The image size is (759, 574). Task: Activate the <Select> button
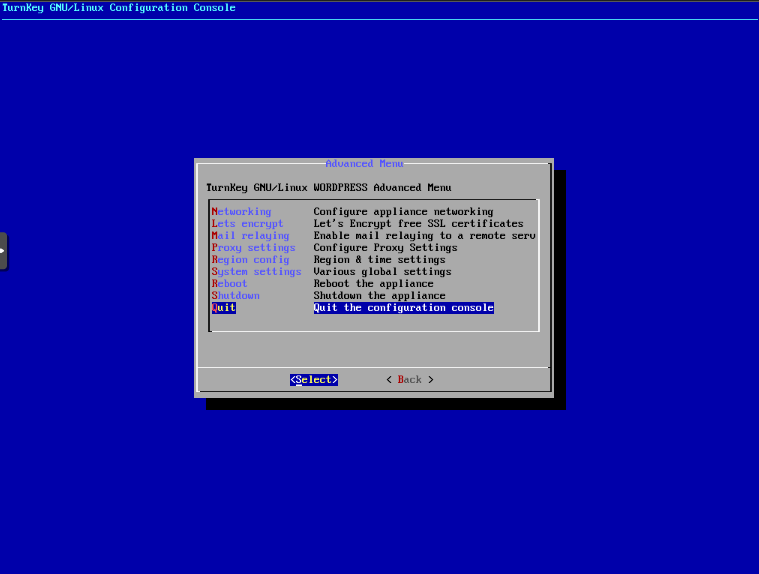coord(314,380)
